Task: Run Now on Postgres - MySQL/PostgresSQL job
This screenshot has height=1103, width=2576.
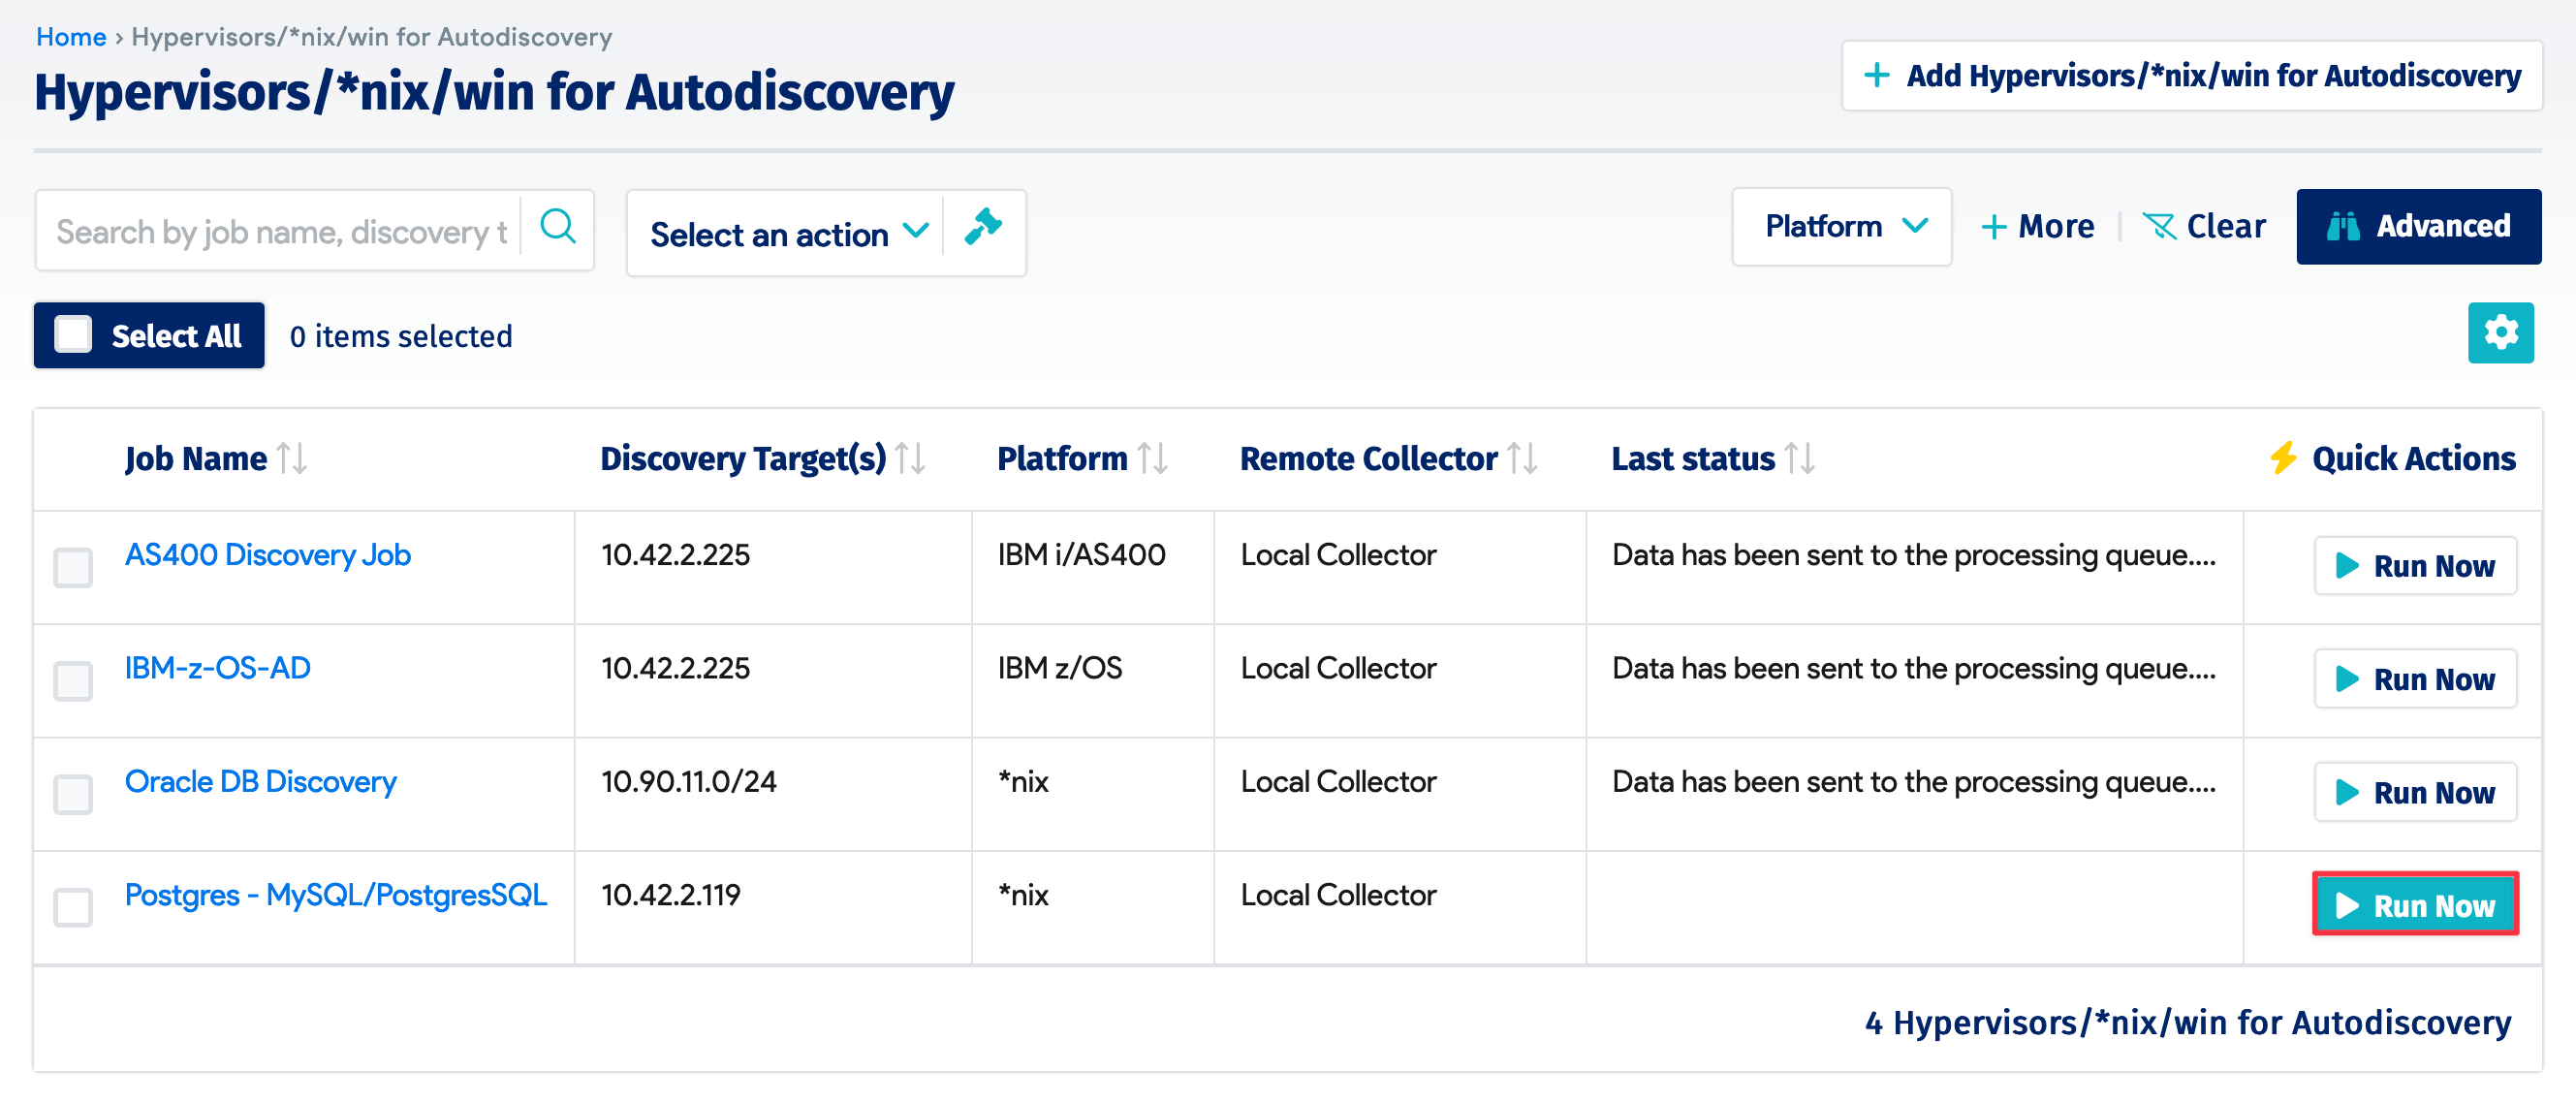Action: (2415, 905)
